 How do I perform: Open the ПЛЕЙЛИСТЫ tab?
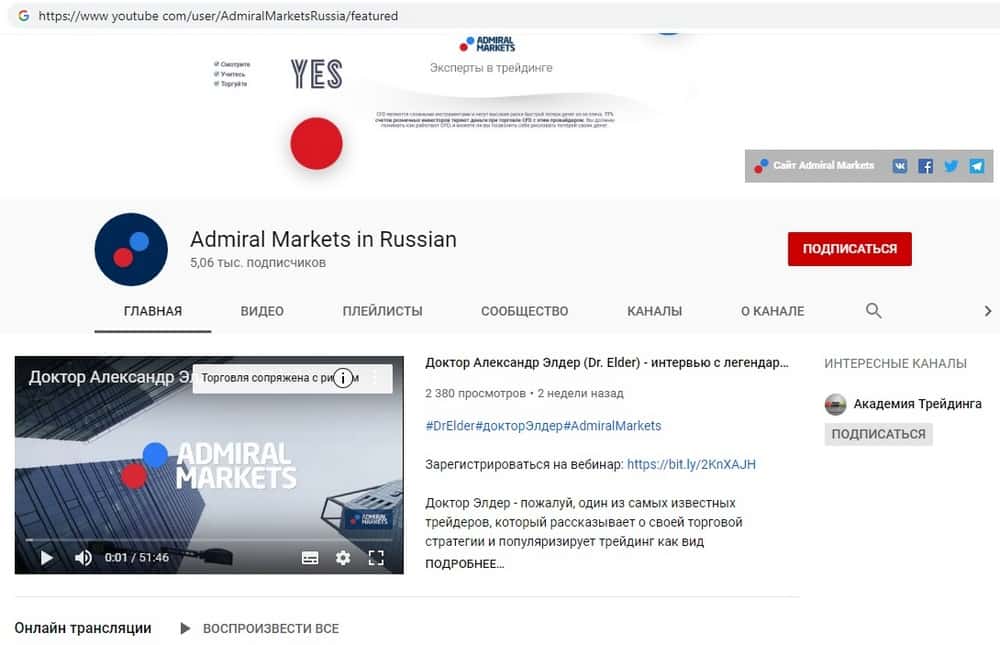[382, 311]
